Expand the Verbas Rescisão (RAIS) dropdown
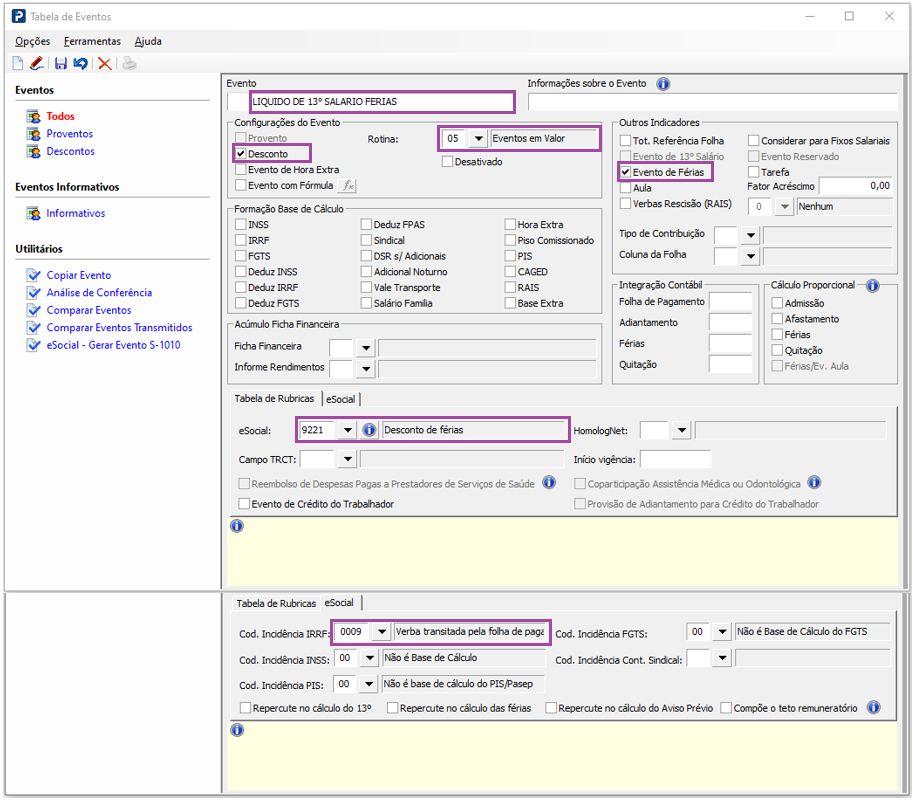Viewport: 915px width, 800px height. pyautogui.click(x=785, y=207)
